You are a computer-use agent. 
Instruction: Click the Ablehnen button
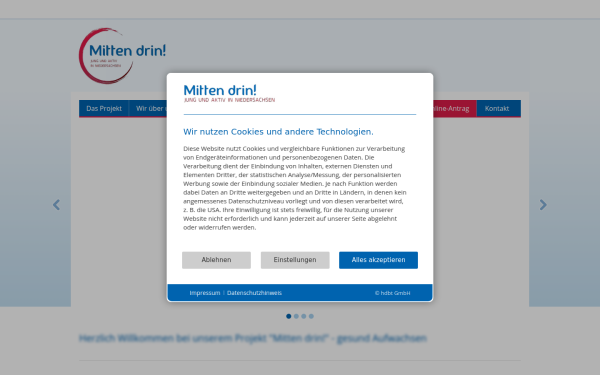tap(216, 260)
